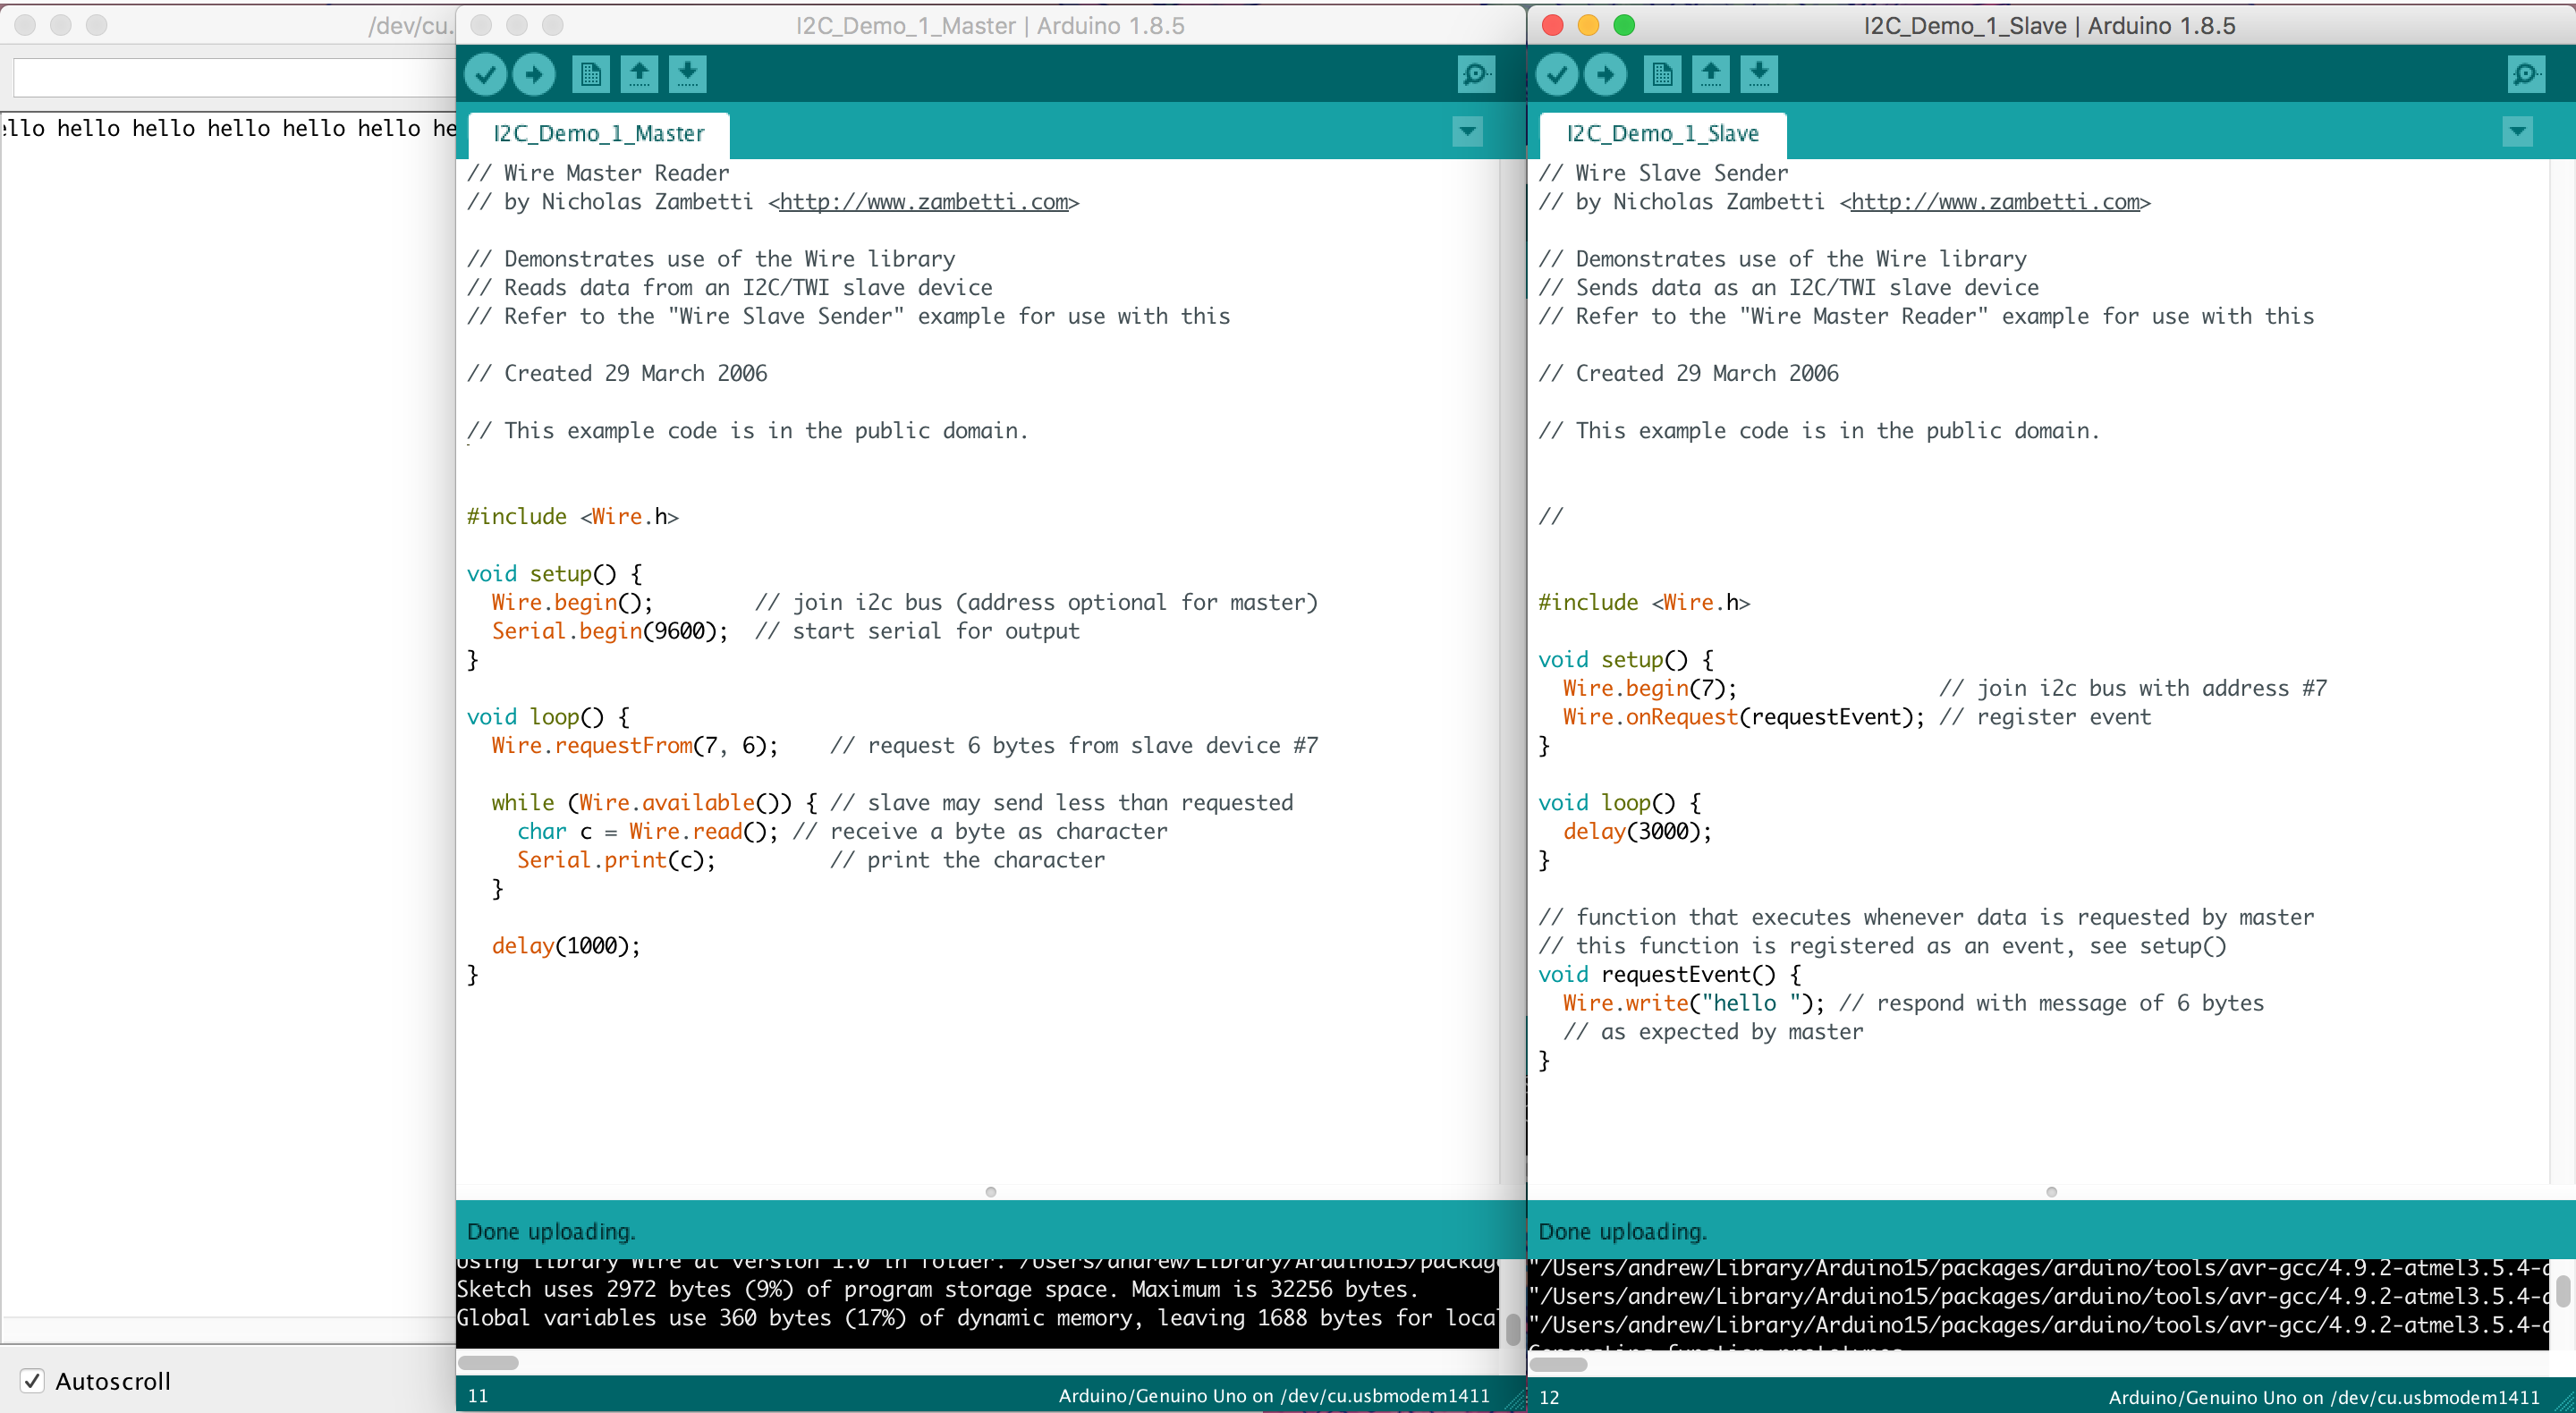Click Slave console vertical scrollbar thumb
2576x1413 pixels.
[2563, 1291]
